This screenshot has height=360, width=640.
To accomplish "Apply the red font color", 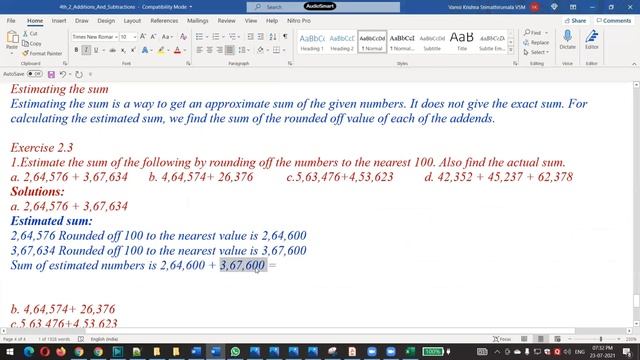I will tap(177, 50).
